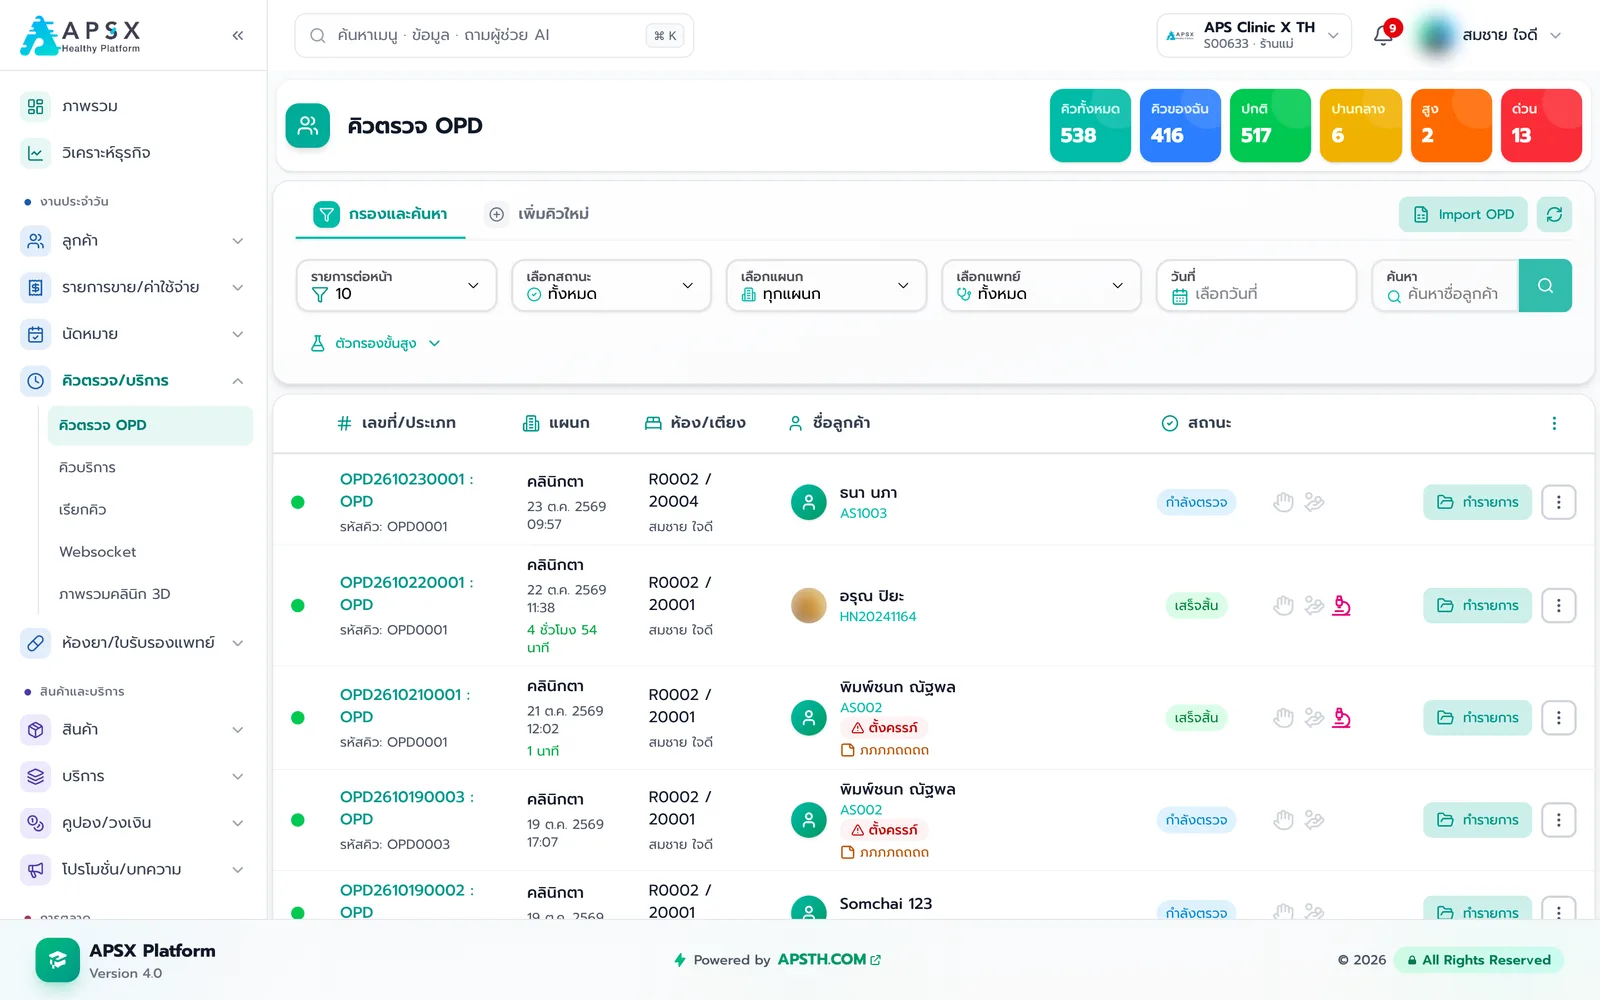Viewport: 1600px width, 1000px height.
Task: Expand ลูกค้า sidebar menu
Action: [x=134, y=241]
